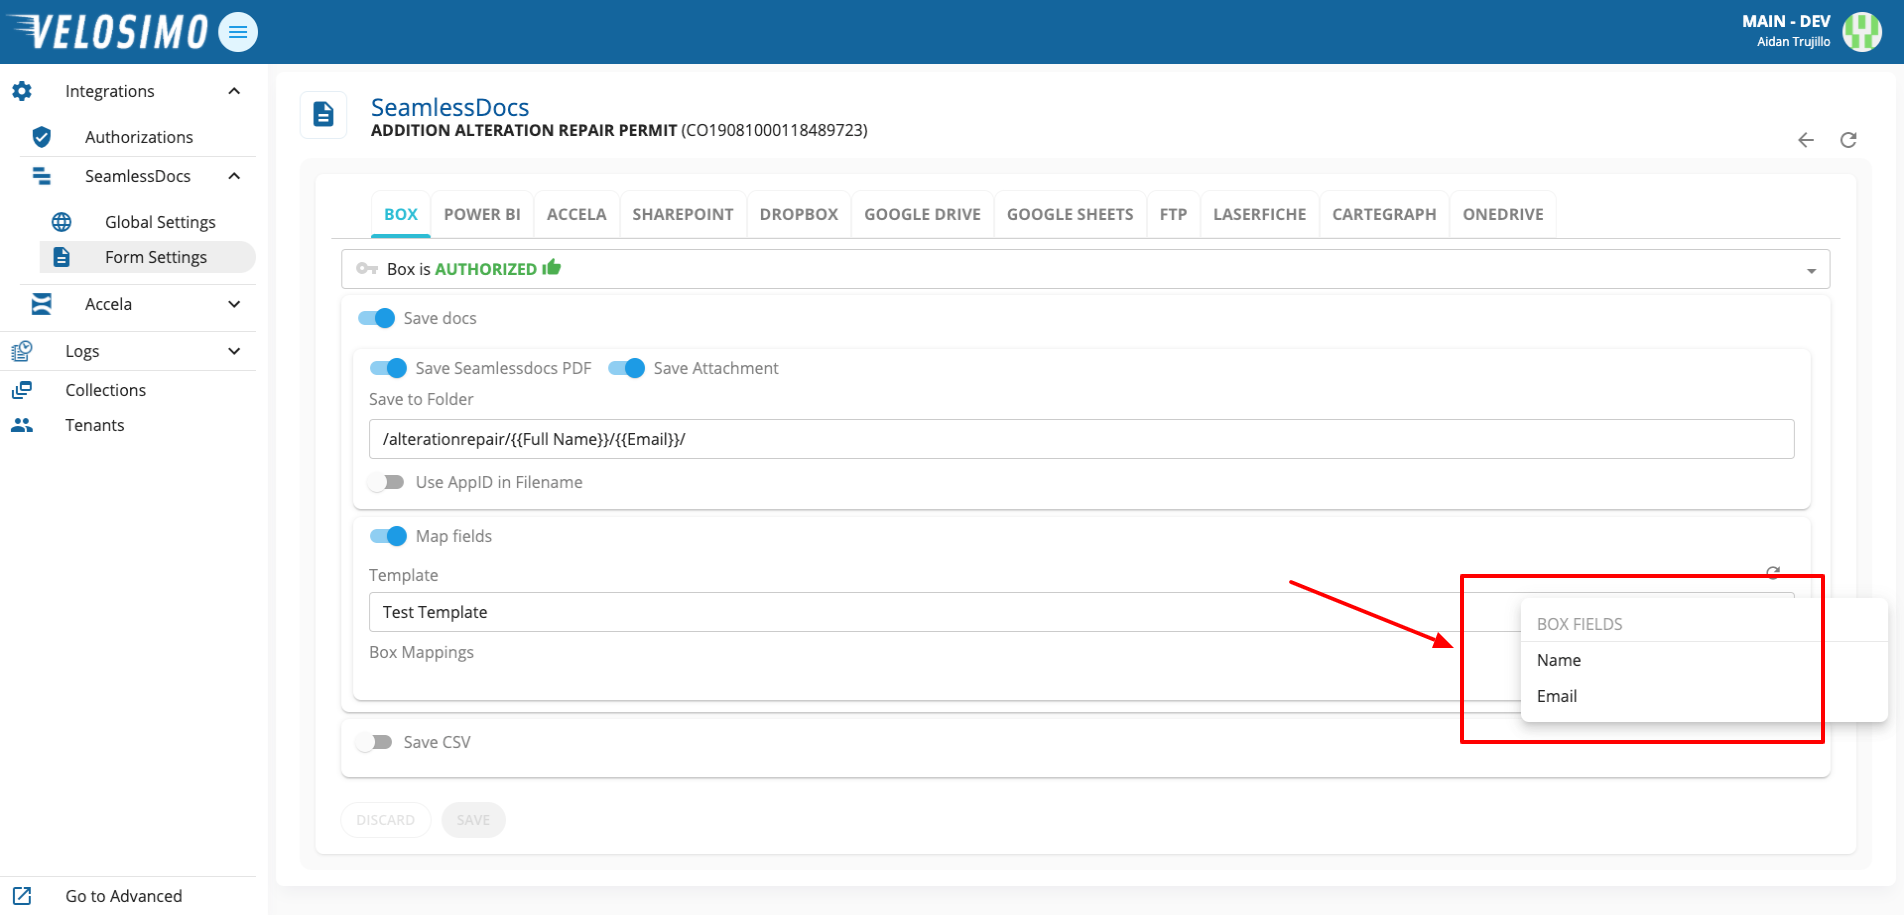This screenshot has height=915, width=1904.
Task: Click the Global Settings globe icon
Action: click(62, 222)
